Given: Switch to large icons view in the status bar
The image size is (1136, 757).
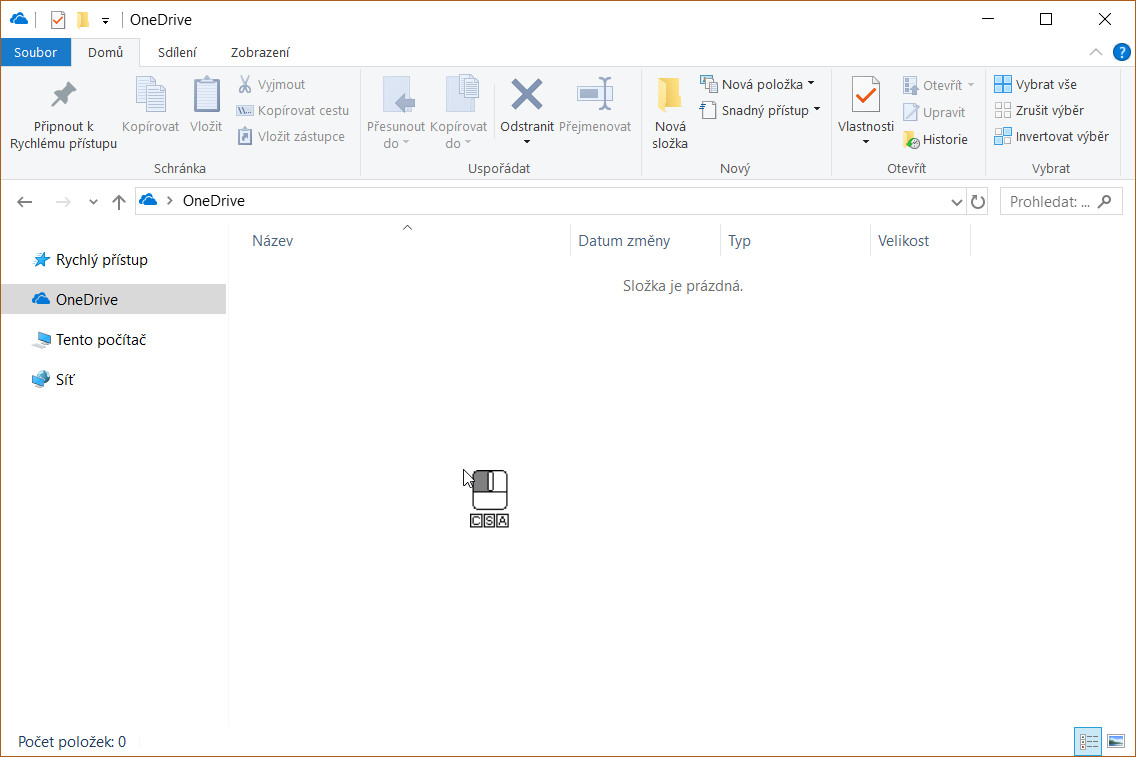Looking at the screenshot, I should pos(1116,742).
